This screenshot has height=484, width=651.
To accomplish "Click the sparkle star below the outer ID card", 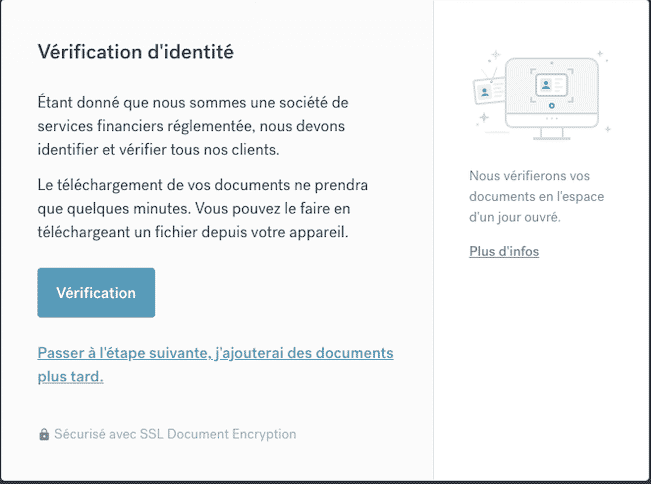I will [x=484, y=117].
